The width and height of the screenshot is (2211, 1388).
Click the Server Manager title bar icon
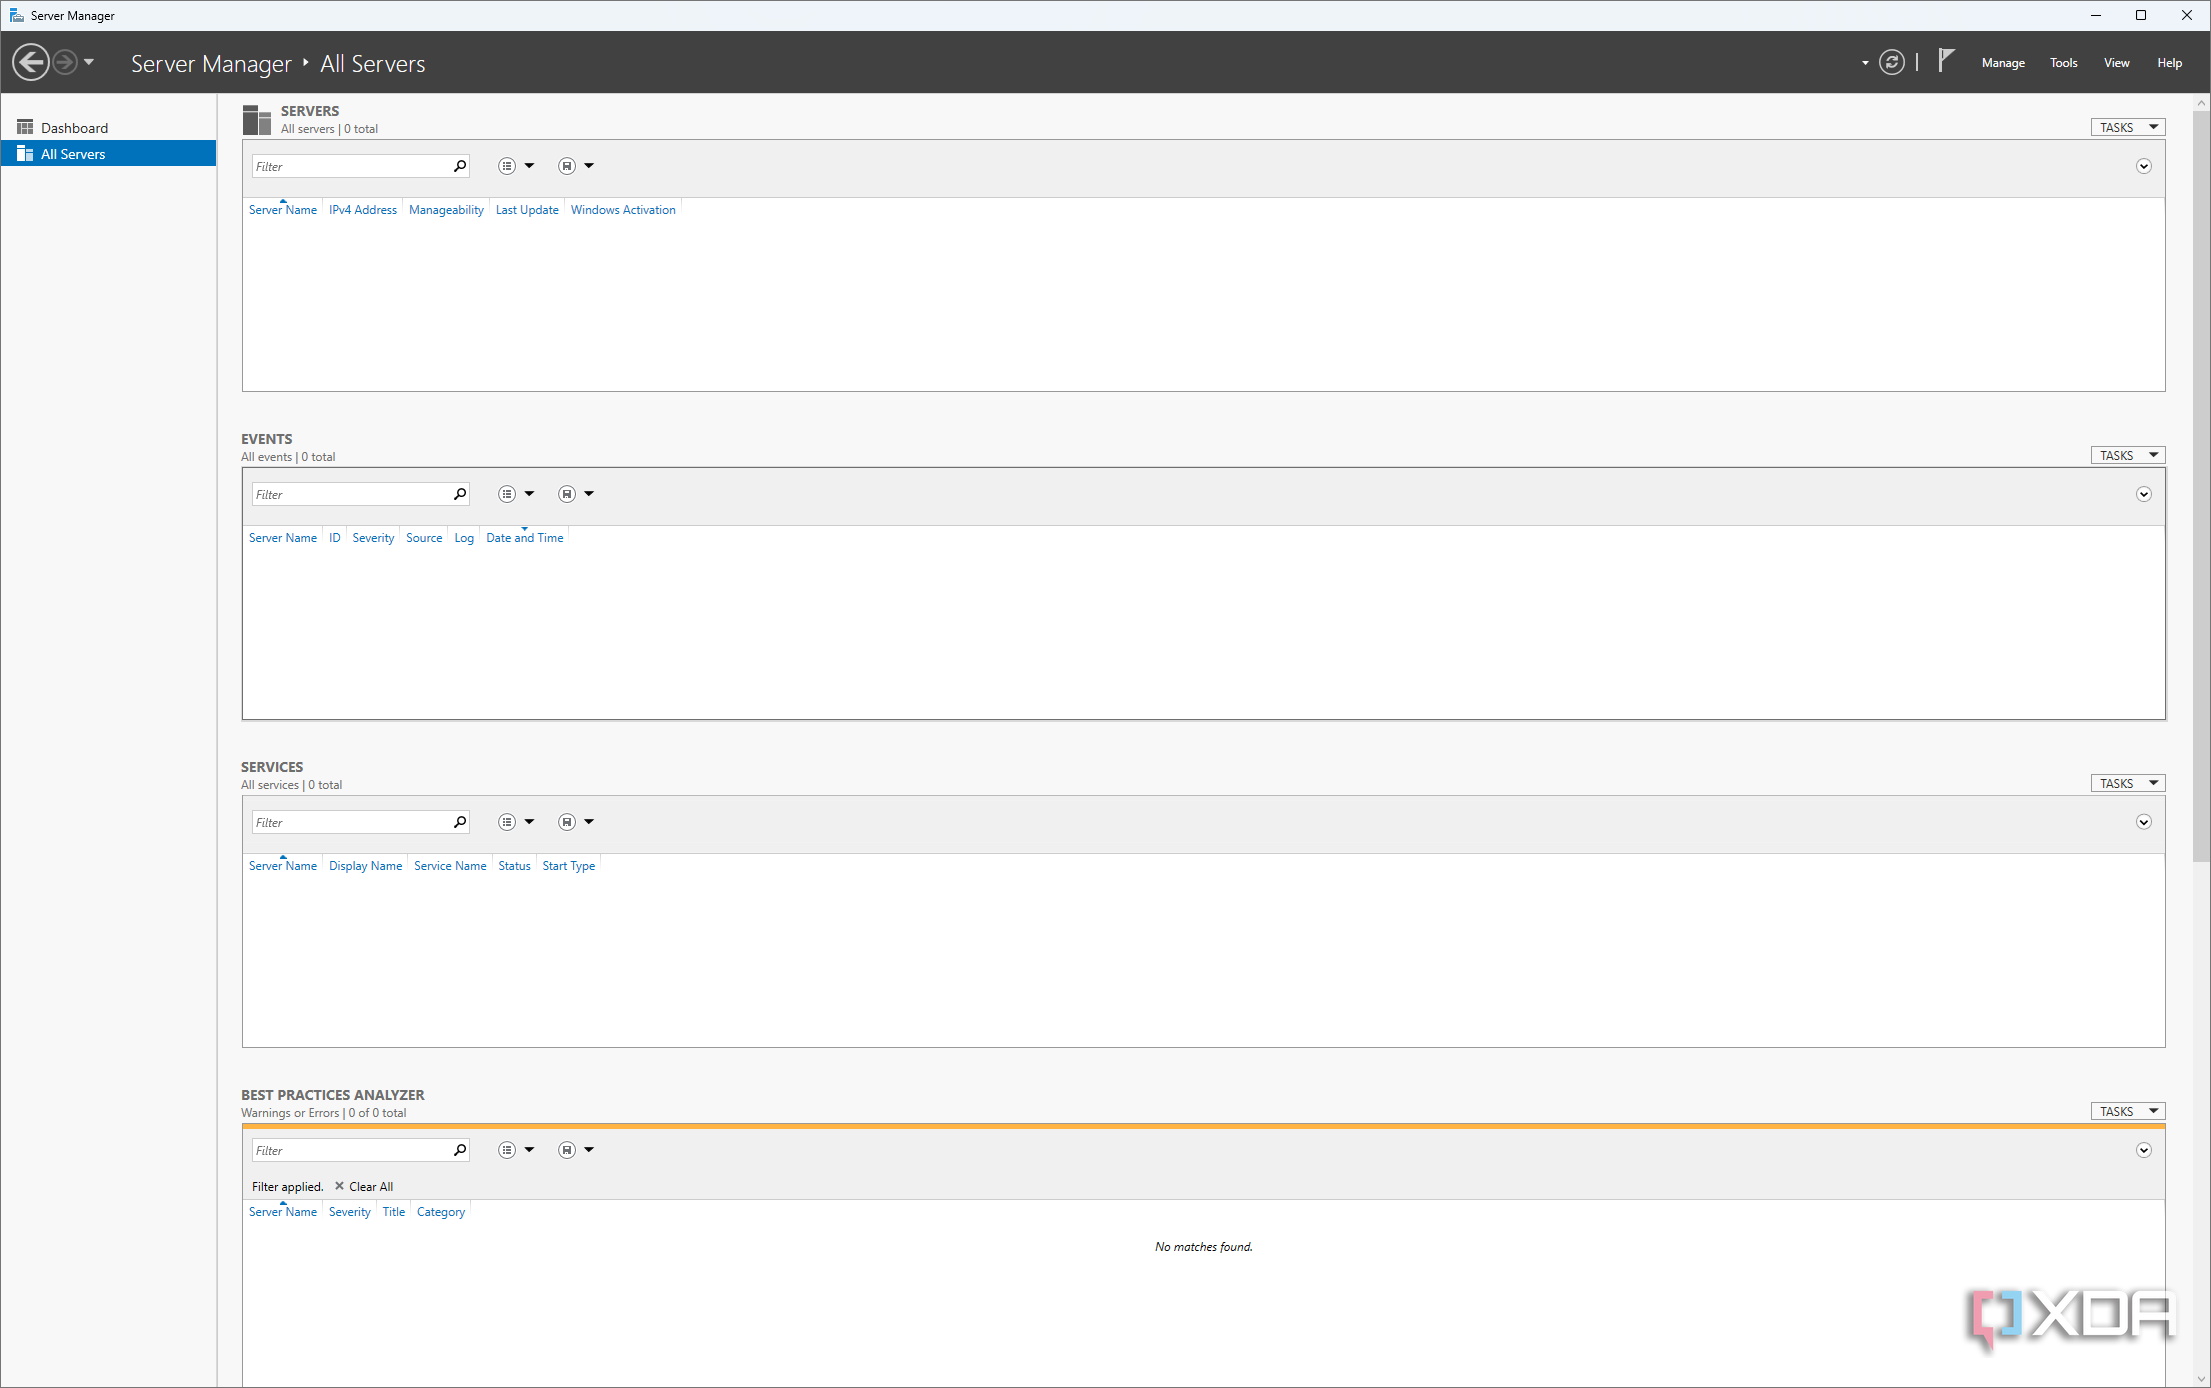tap(16, 15)
